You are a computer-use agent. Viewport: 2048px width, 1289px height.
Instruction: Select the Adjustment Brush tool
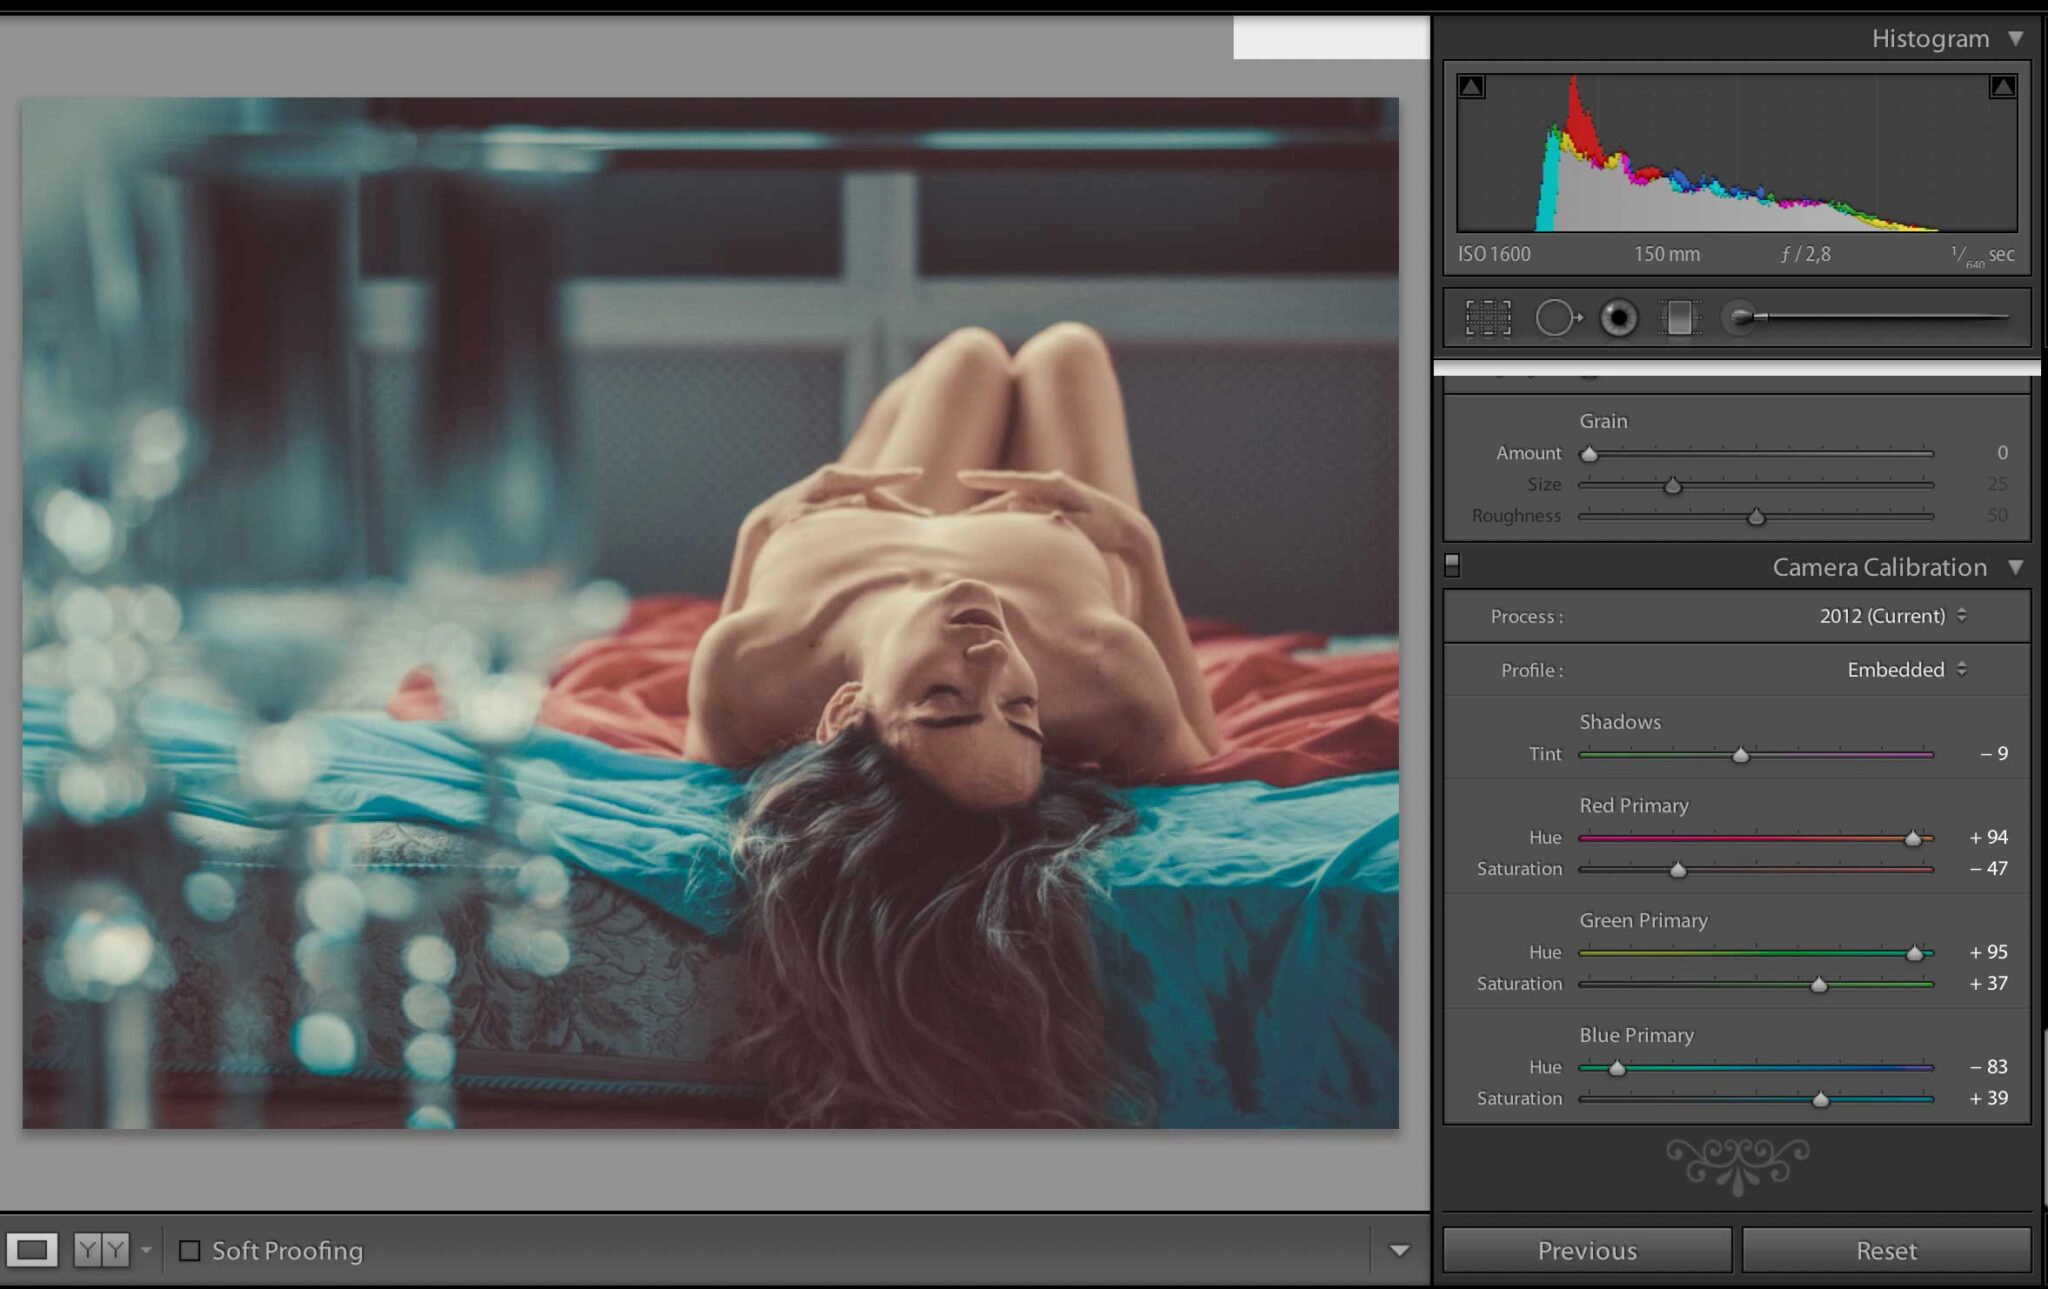tap(1741, 317)
